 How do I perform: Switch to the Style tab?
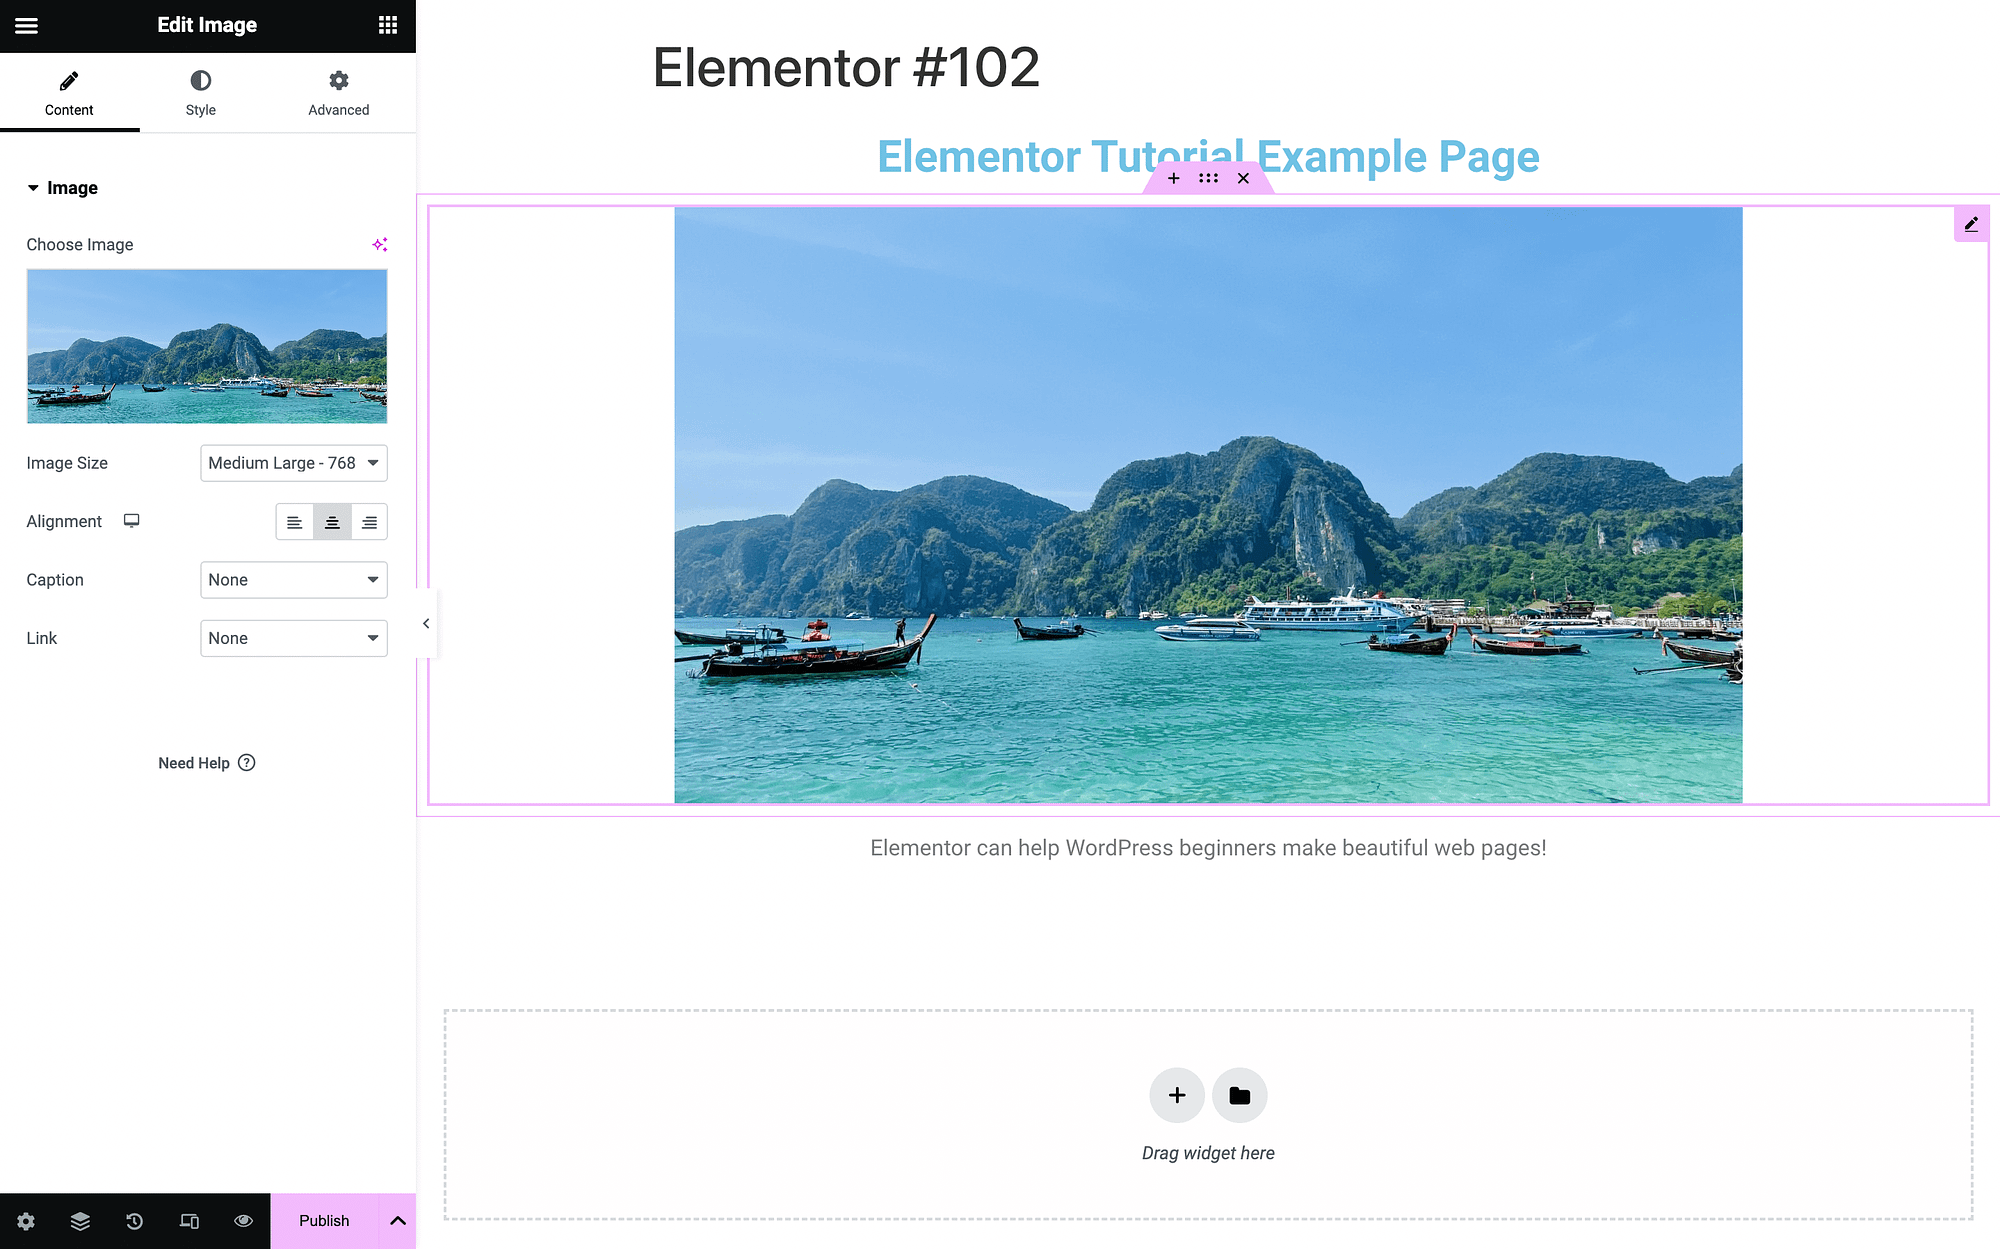tap(200, 92)
